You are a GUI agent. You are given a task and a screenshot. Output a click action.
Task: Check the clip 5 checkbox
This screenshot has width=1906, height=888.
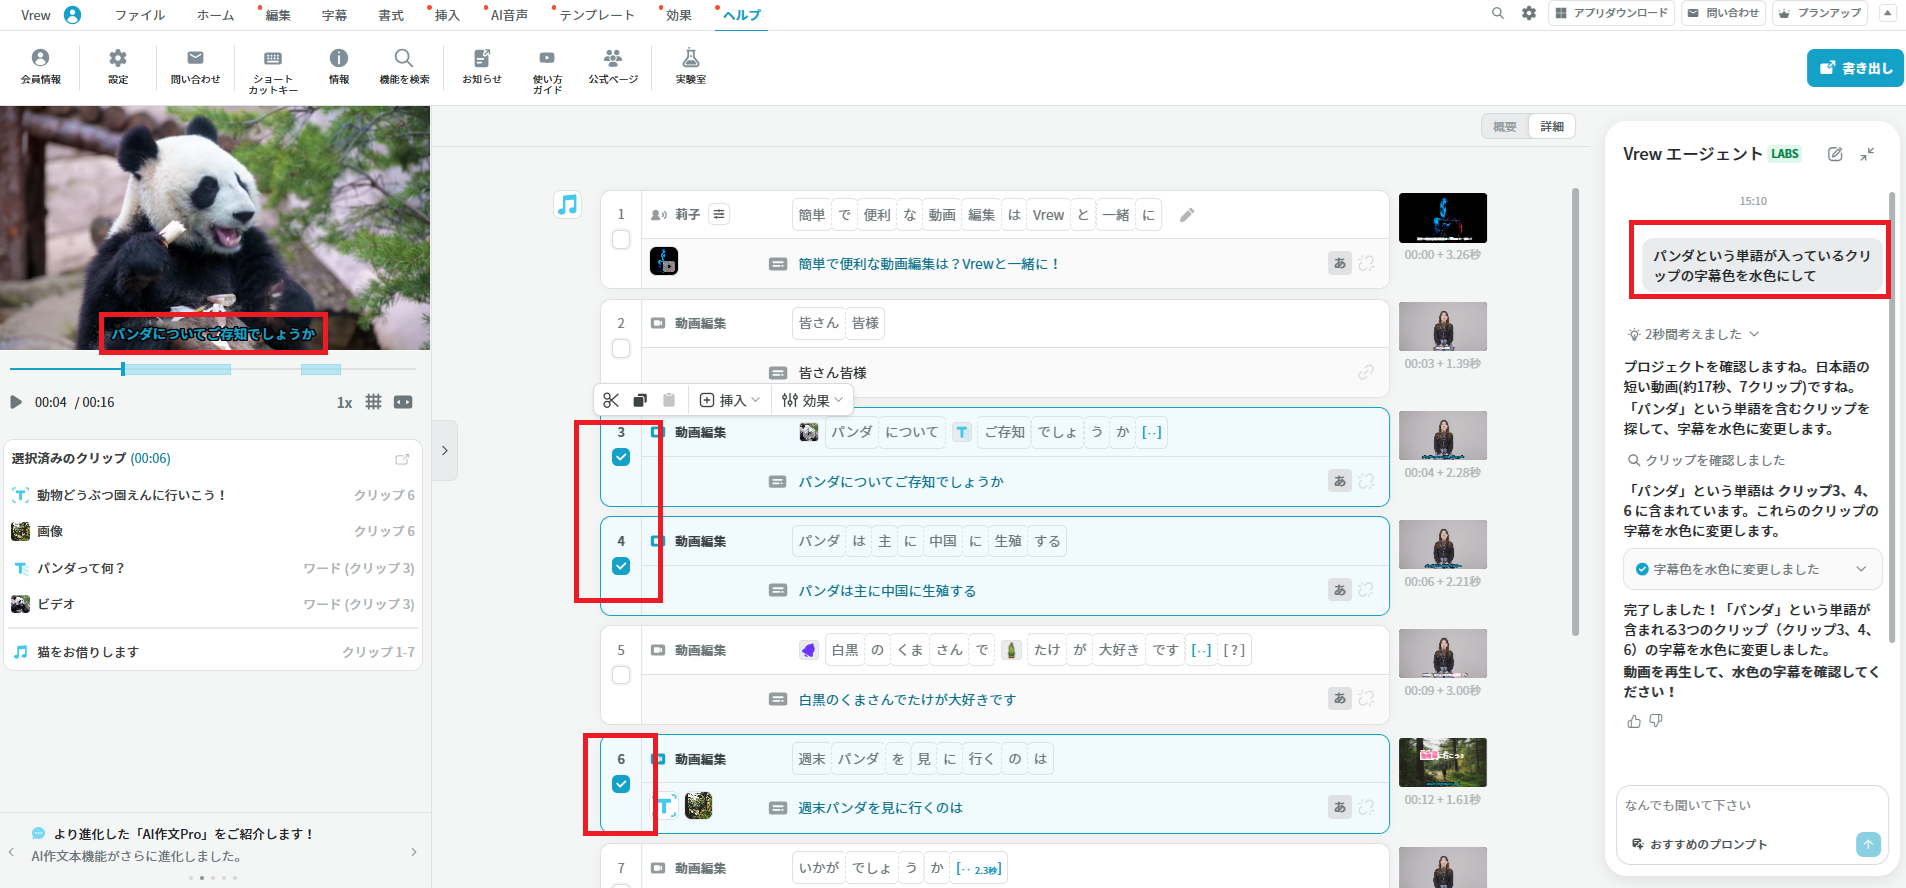tap(621, 675)
